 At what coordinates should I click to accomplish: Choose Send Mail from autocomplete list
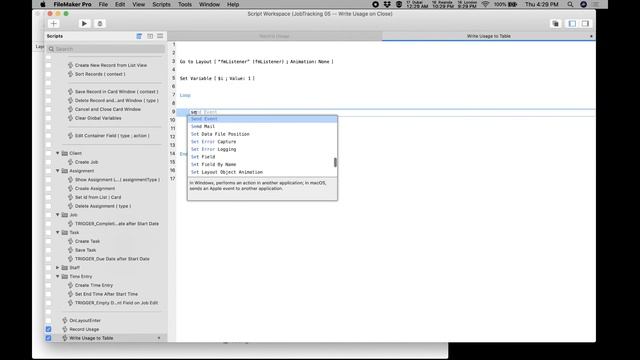(x=262, y=127)
